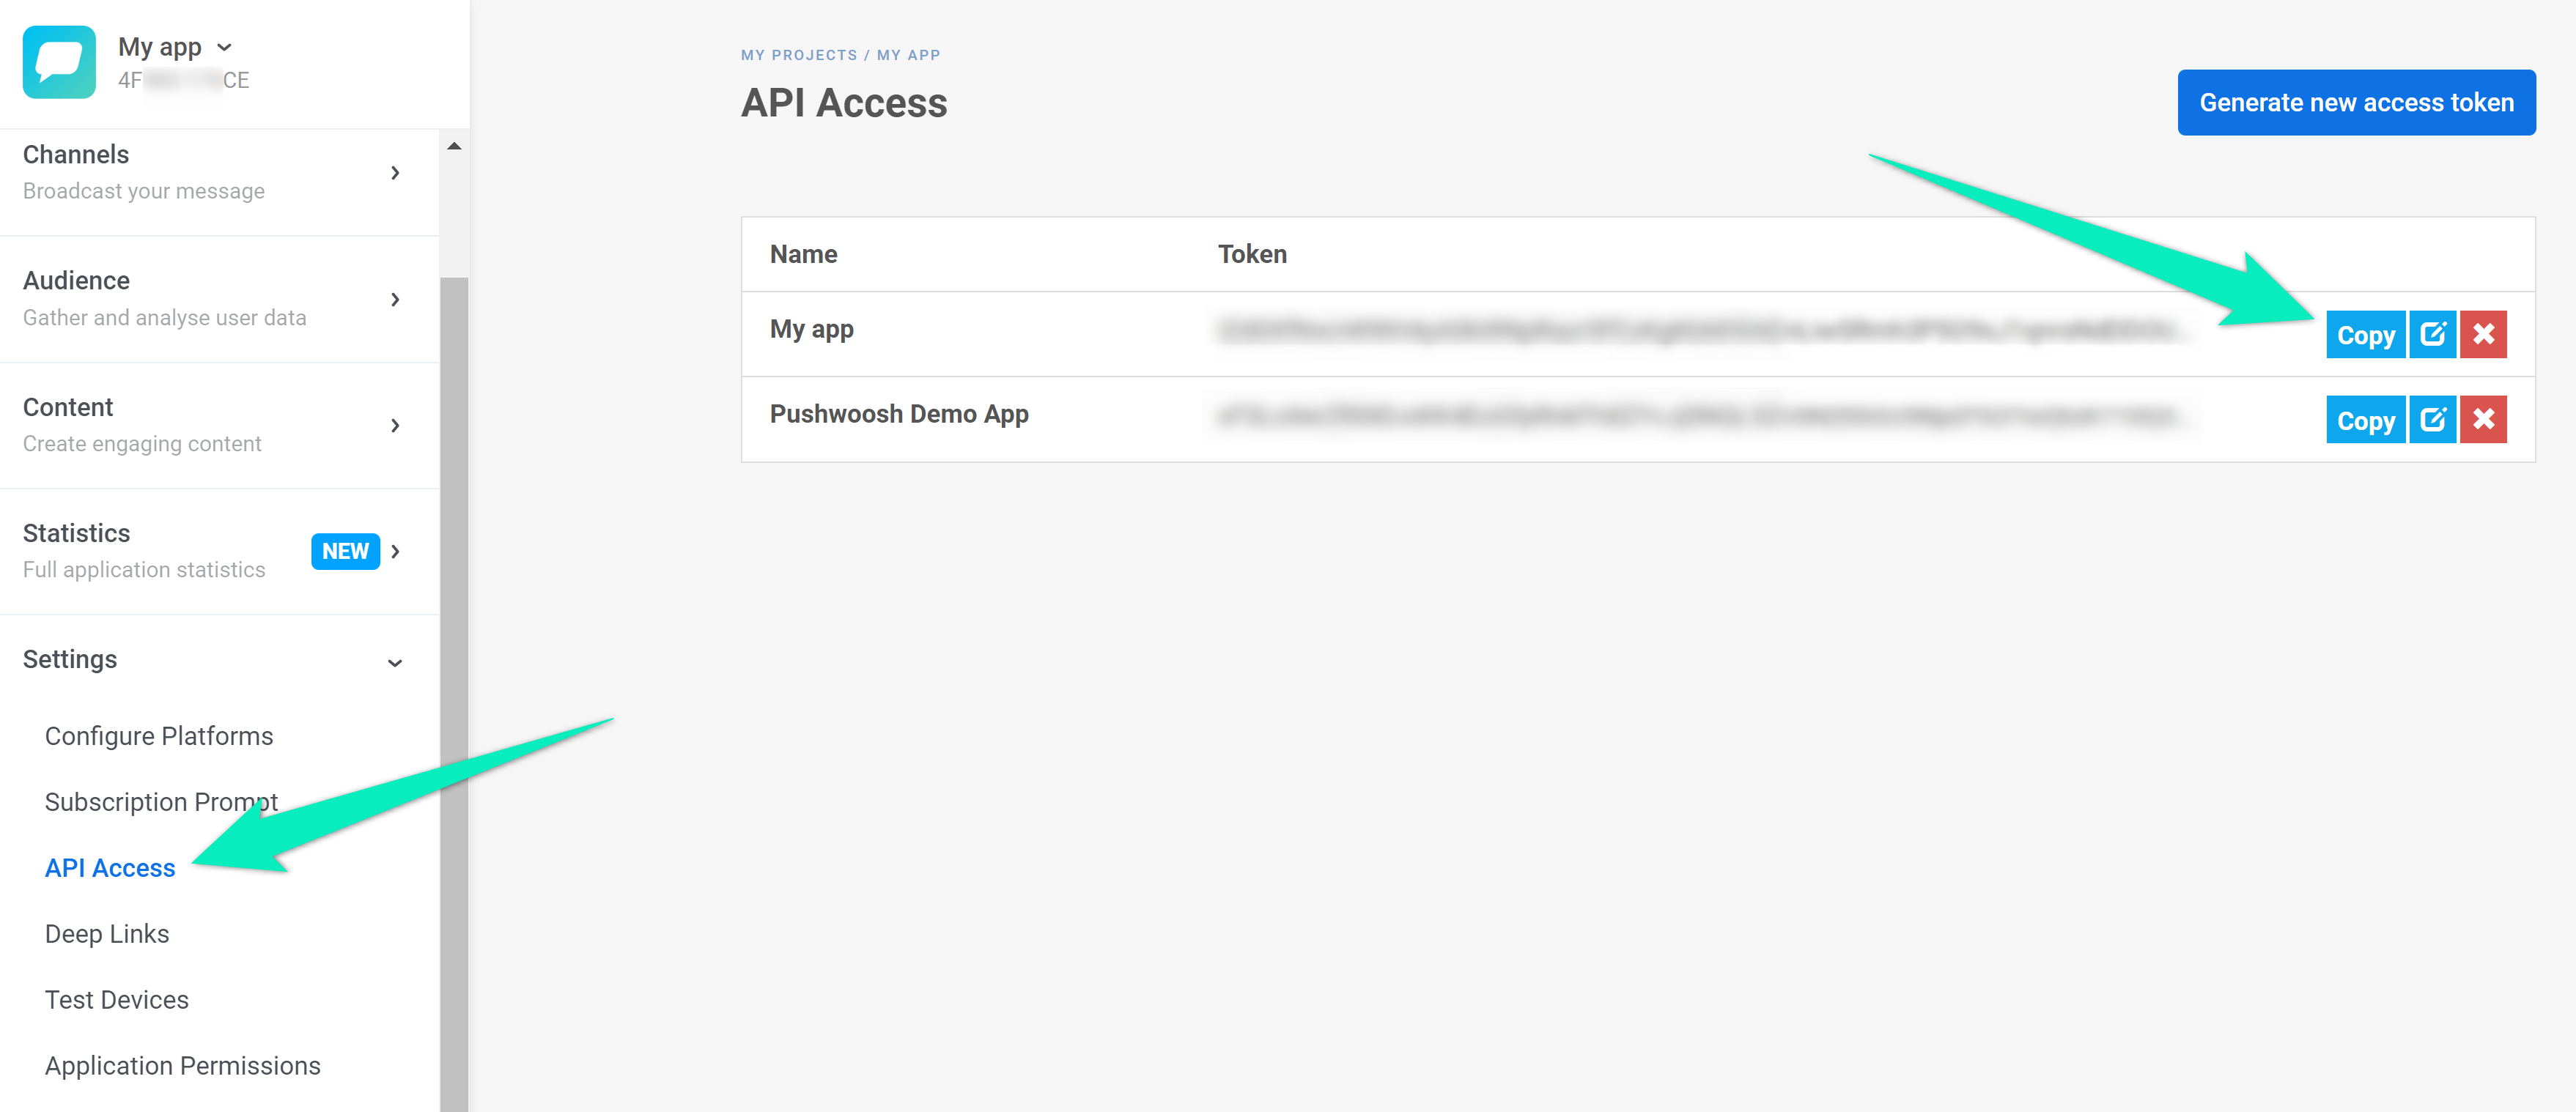Copy the My app token
The height and width of the screenshot is (1112, 2576).
2365,334
